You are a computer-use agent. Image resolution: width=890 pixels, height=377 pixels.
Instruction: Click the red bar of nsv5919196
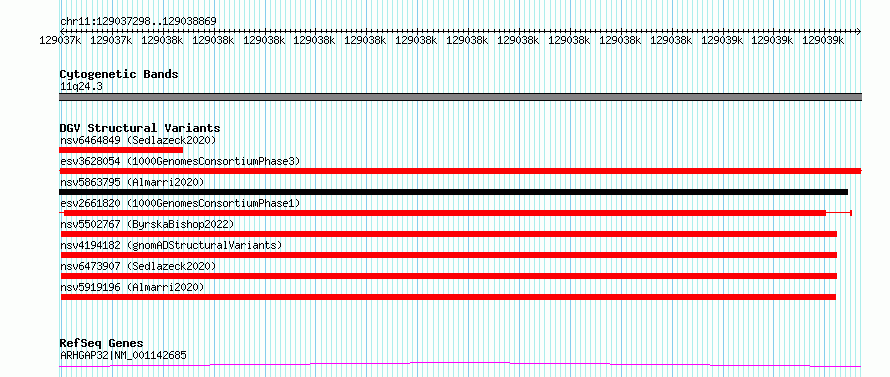[x=448, y=297]
